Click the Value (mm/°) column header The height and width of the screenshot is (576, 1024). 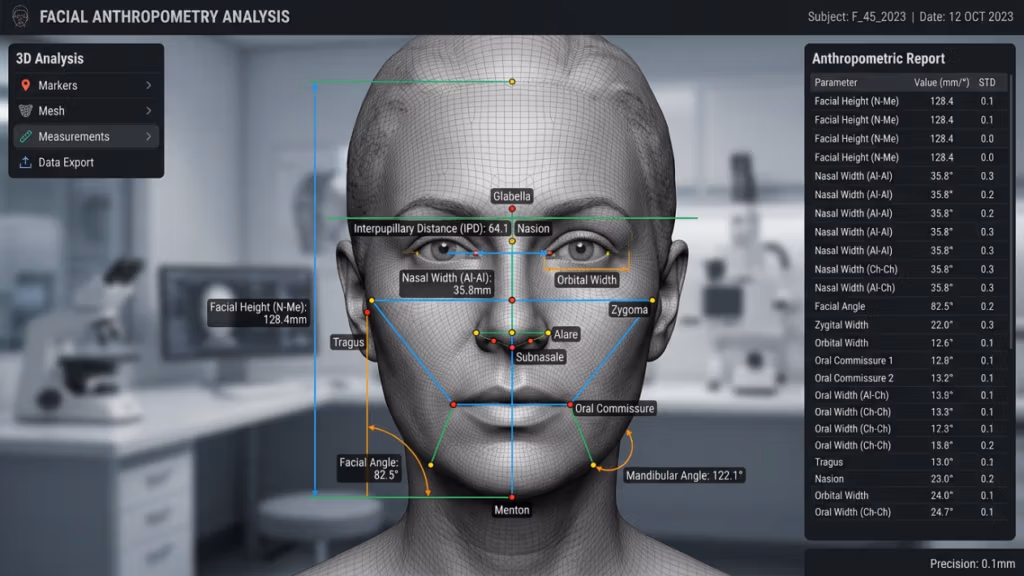[941, 82]
